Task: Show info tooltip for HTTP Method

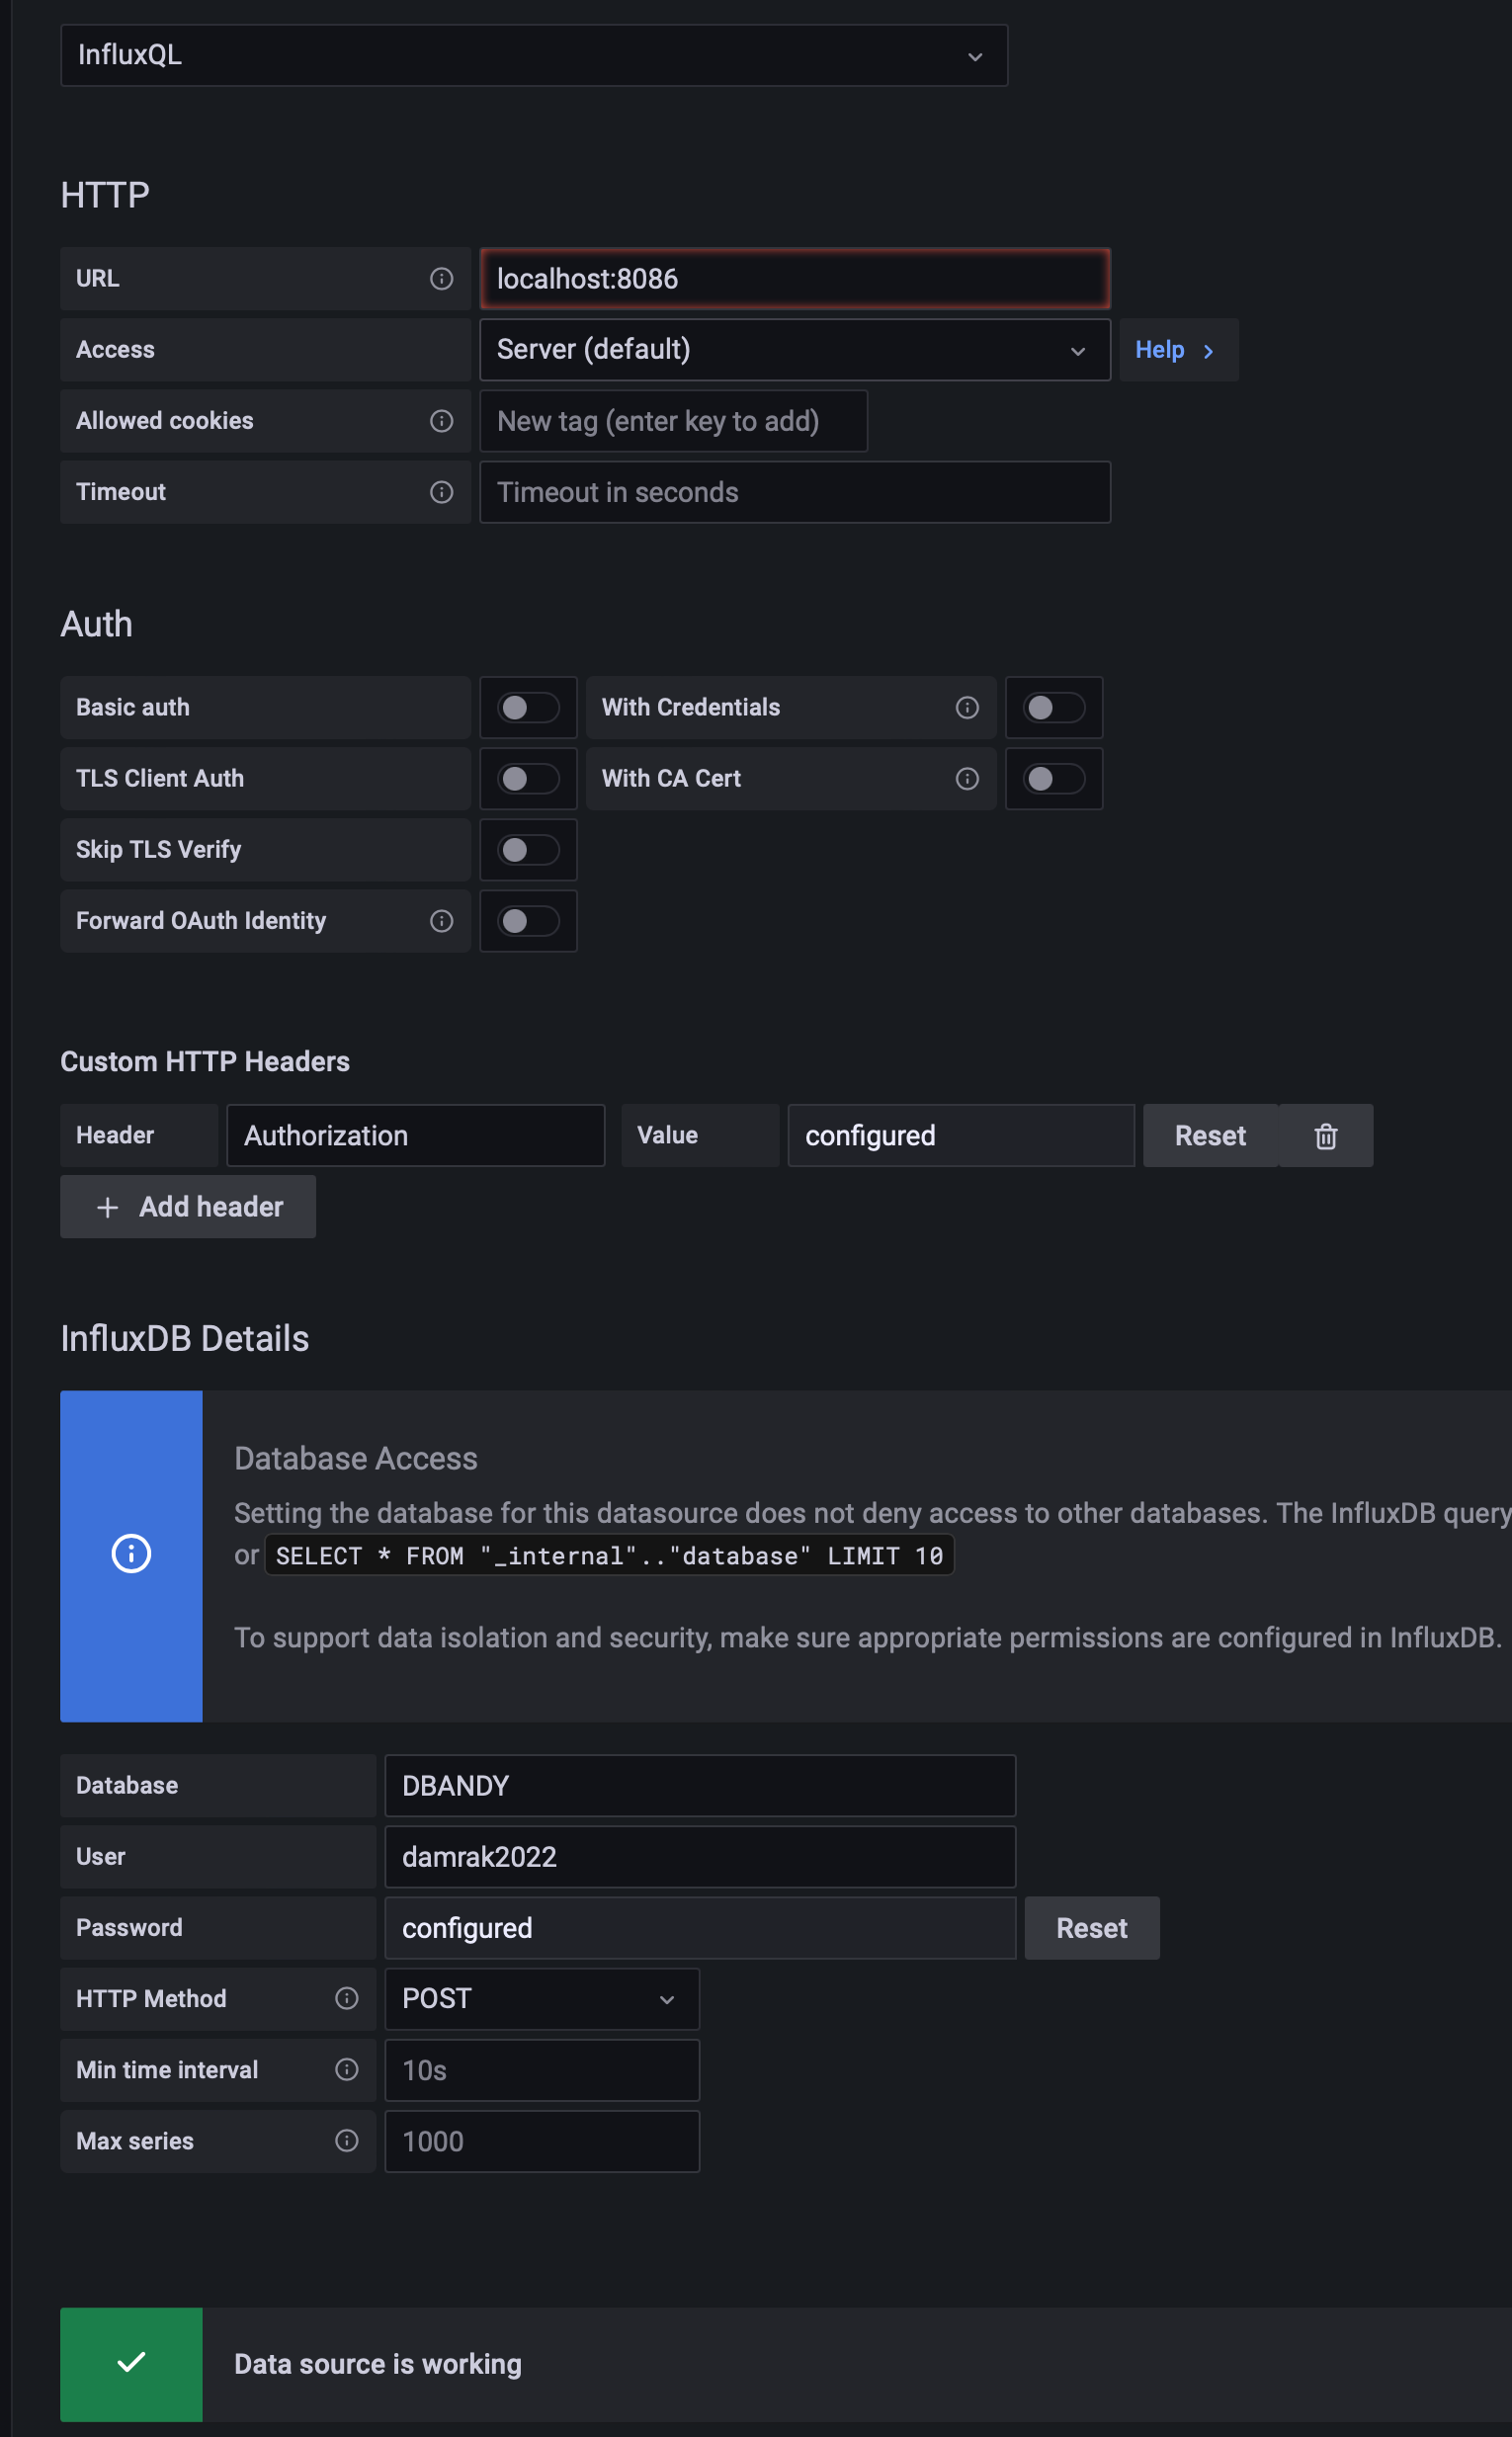Action: (347, 1999)
